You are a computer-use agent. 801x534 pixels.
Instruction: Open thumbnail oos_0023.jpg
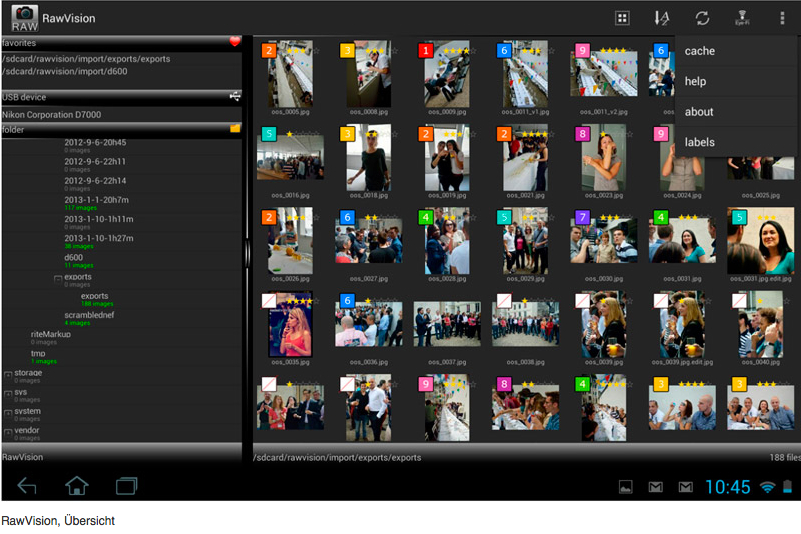click(604, 157)
